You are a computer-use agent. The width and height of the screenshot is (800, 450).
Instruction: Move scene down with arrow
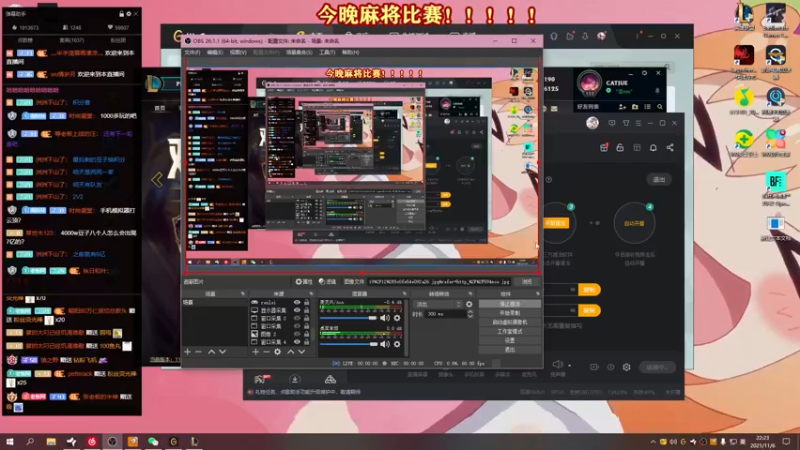pos(222,352)
